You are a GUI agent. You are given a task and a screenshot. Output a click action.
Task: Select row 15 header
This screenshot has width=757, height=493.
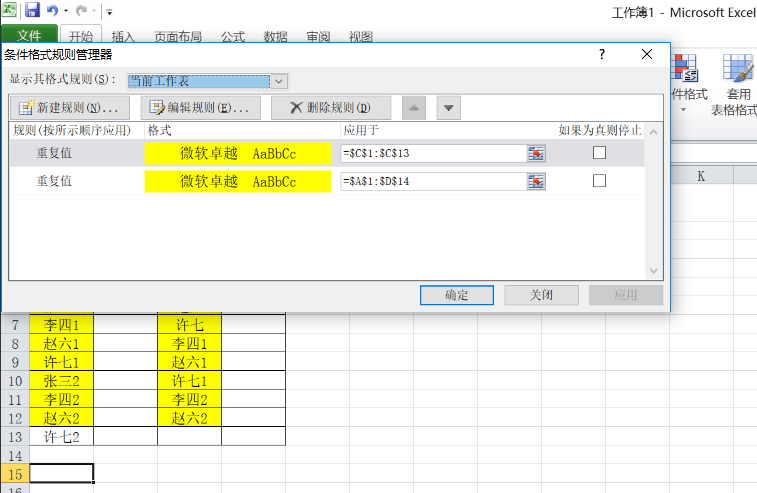point(15,474)
